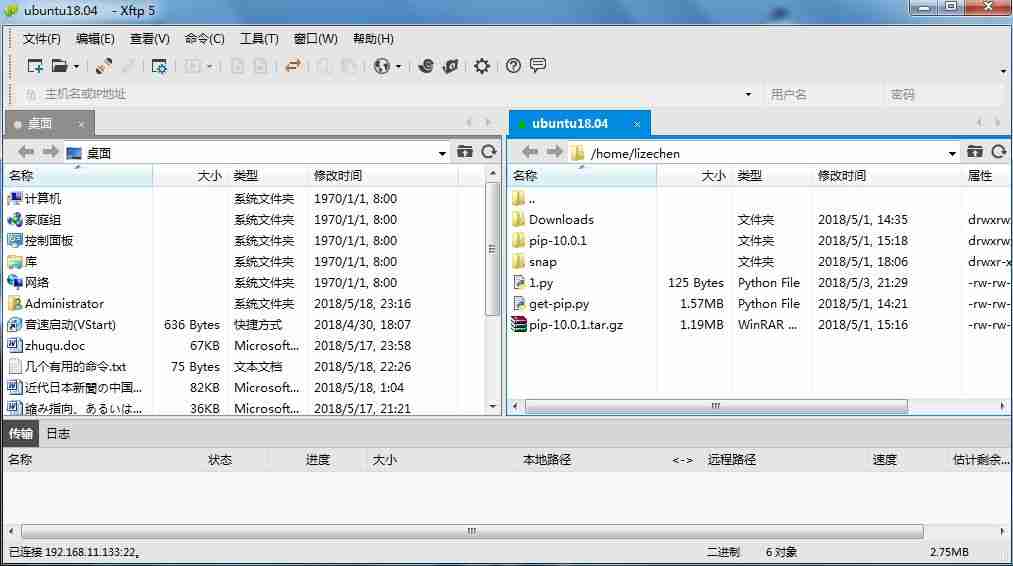Expand the Open Session dropdown arrow
The height and width of the screenshot is (566, 1013).
76,67
